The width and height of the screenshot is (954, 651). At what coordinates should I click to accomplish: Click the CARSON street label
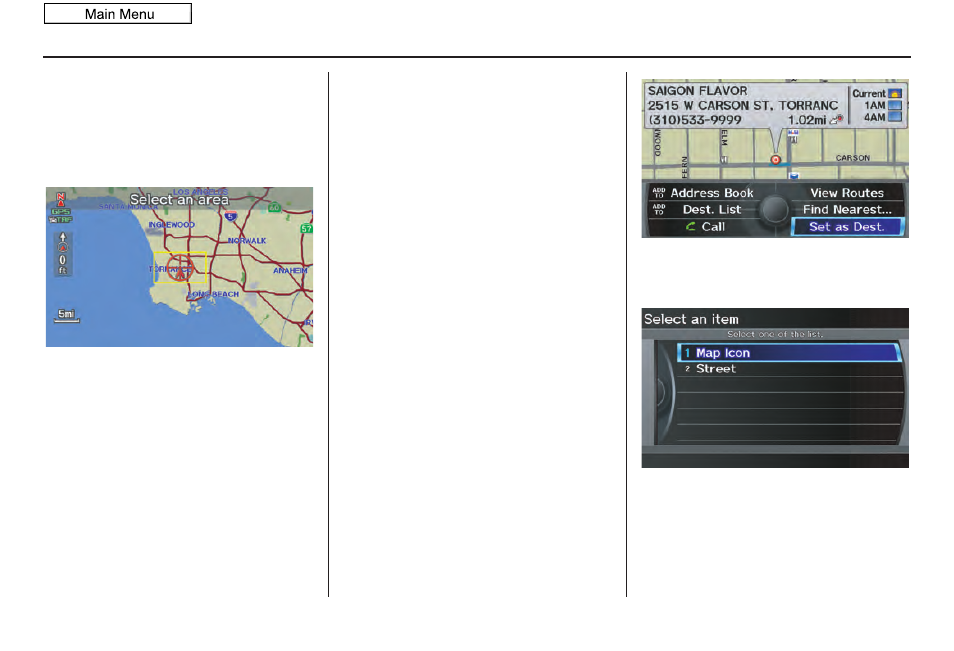(852, 158)
